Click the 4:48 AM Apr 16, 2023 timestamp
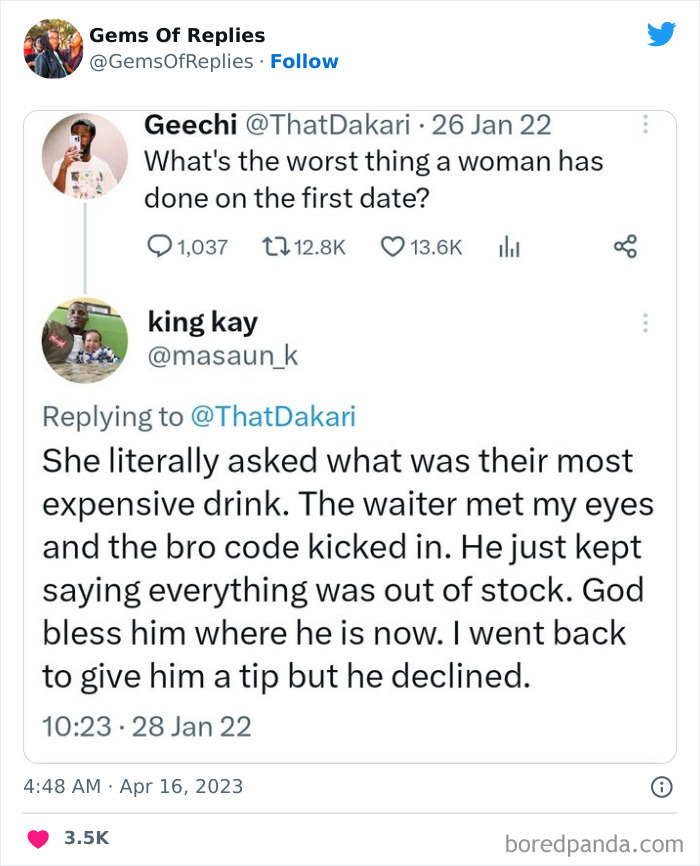This screenshot has height=866, width=700. (132, 786)
